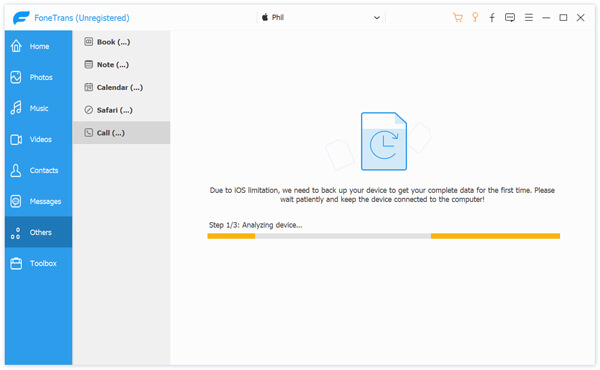Go to the Home tab
Viewport: 600px width, 370px height.
coord(38,46)
